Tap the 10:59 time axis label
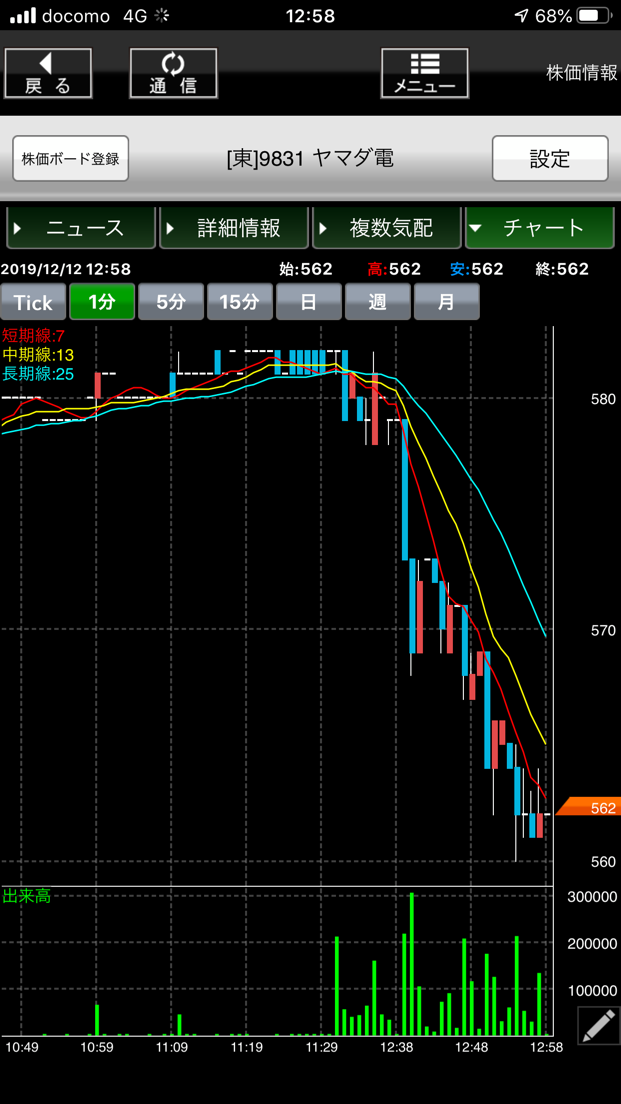The image size is (621, 1104). point(97,1048)
